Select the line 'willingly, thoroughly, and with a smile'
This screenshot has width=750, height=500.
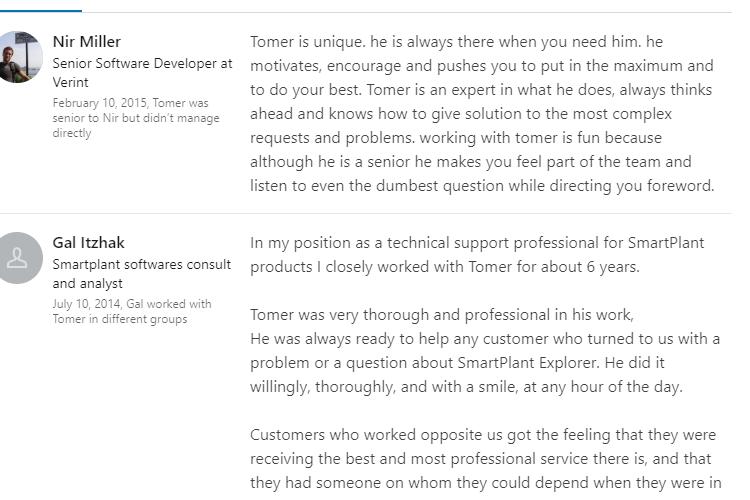tap(466, 387)
